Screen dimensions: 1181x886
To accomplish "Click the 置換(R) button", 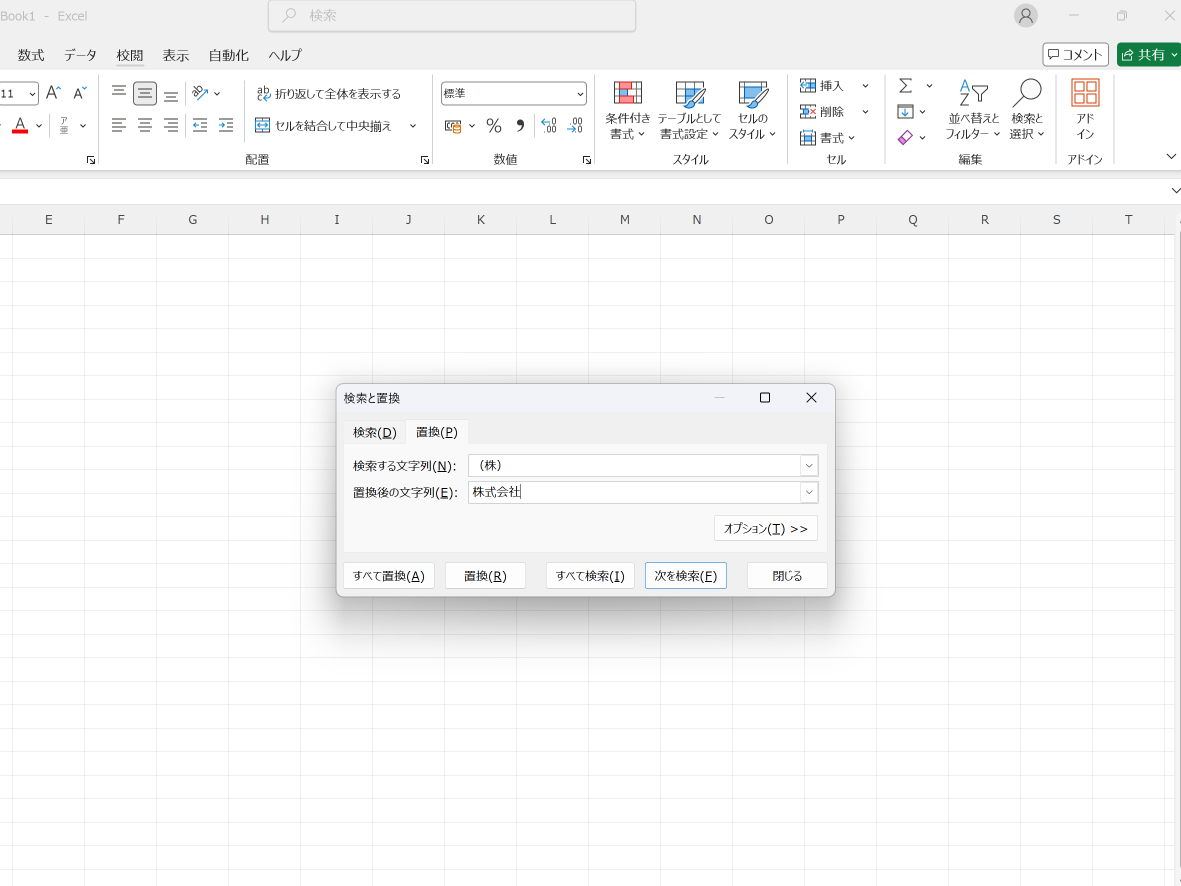I will [485, 576].
